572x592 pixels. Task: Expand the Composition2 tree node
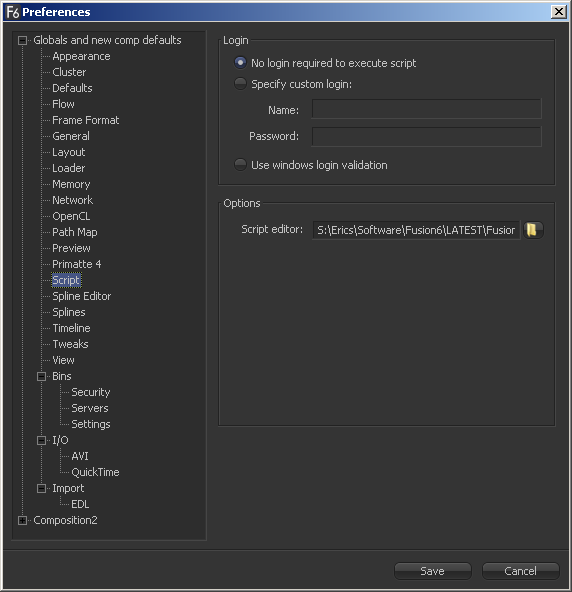point(23,521)
